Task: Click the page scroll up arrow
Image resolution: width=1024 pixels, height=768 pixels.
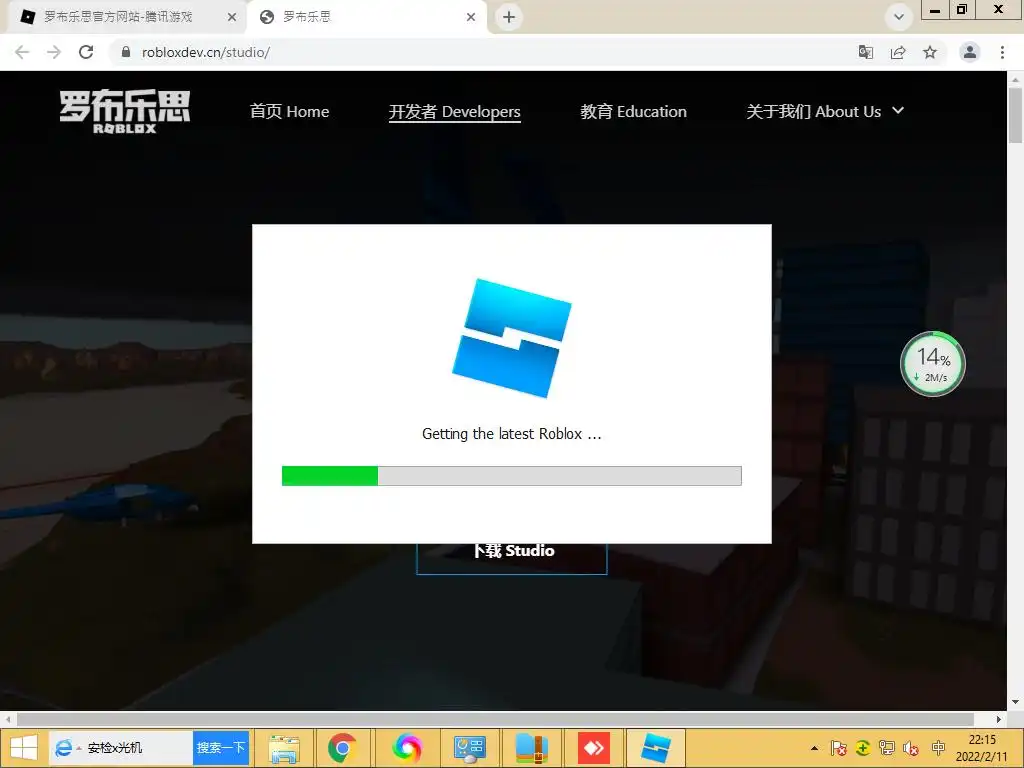Action: [x=1016, y=79]
